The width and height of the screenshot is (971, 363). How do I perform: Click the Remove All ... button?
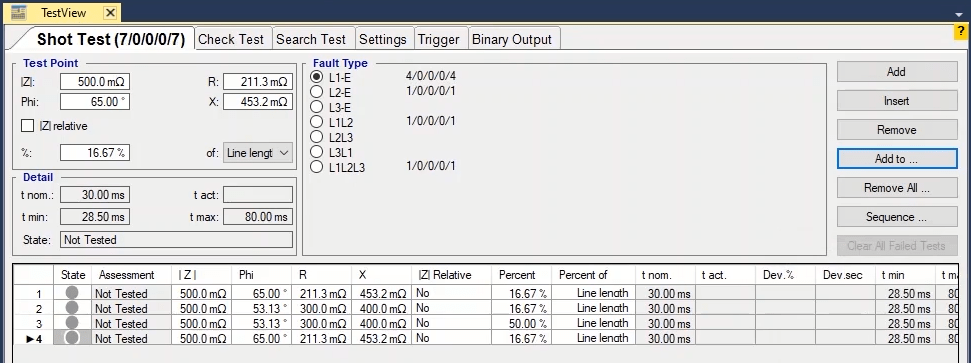[897, 188]
